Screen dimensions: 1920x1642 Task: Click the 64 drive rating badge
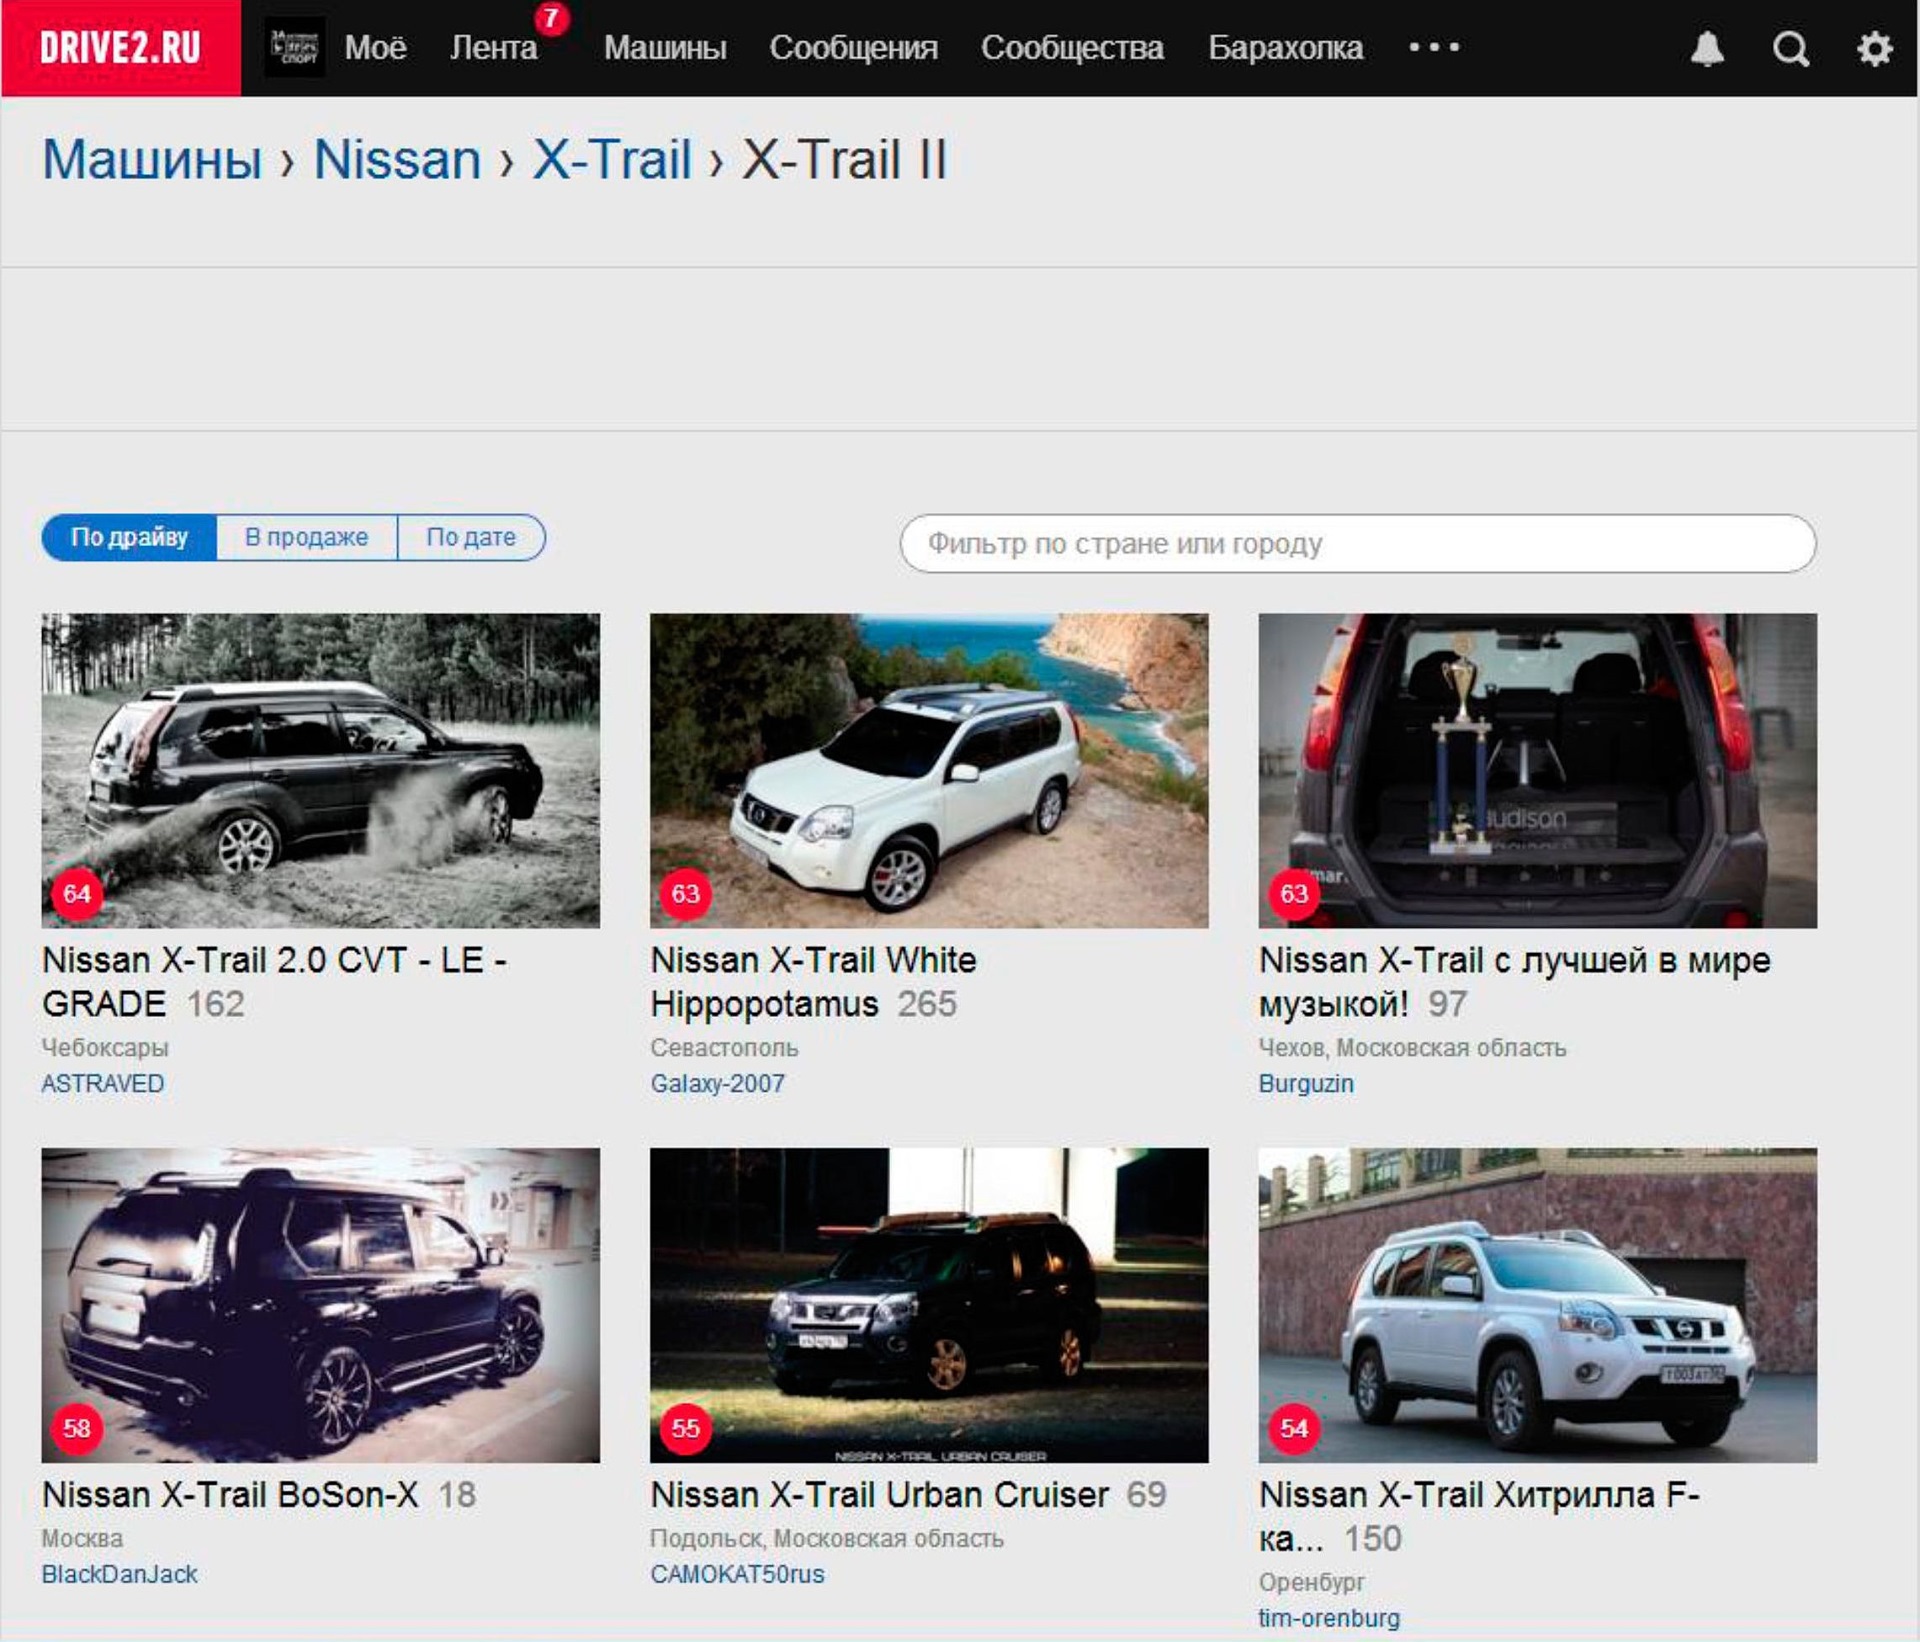tap(77, 893)
